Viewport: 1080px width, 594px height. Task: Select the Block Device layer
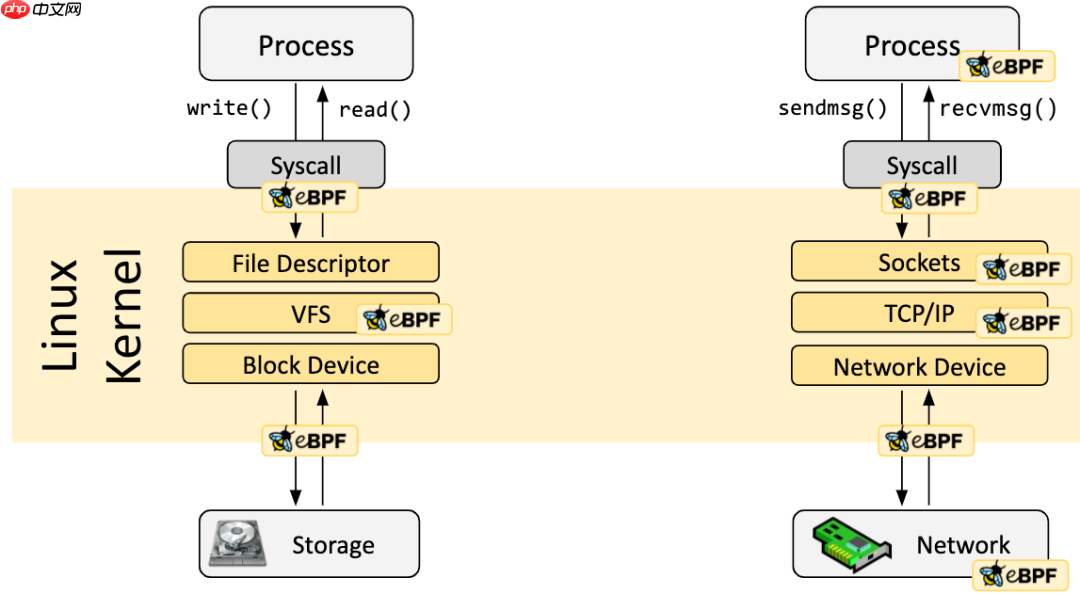(310, 365)
